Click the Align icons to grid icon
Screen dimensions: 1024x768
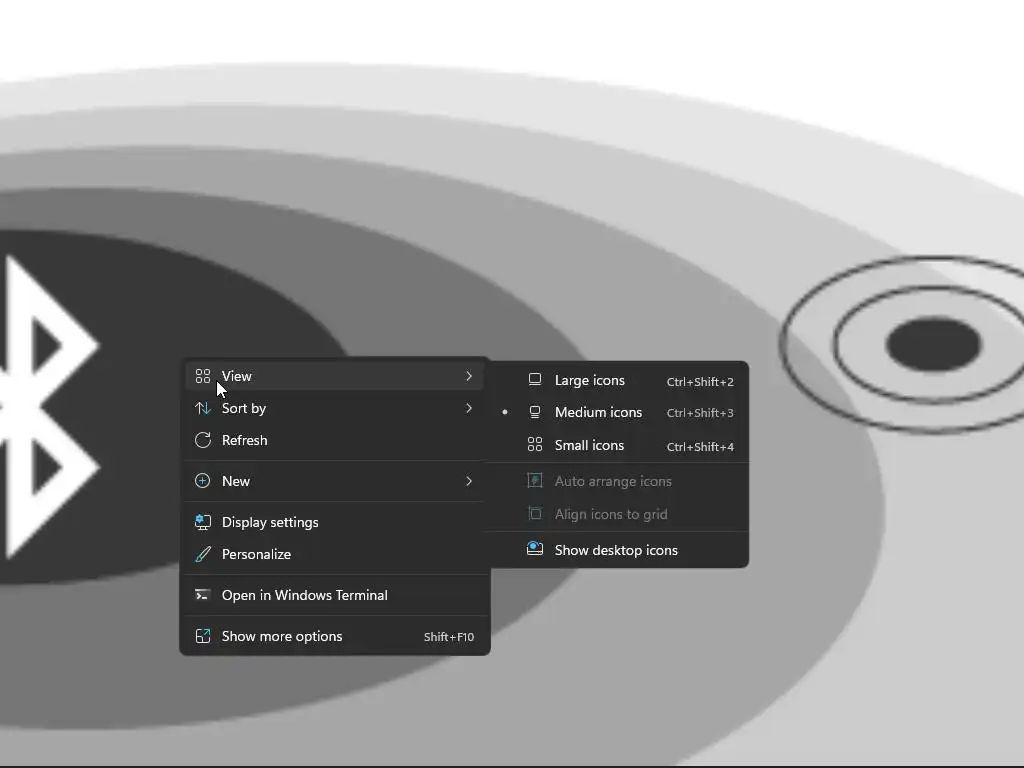[535, 513]
